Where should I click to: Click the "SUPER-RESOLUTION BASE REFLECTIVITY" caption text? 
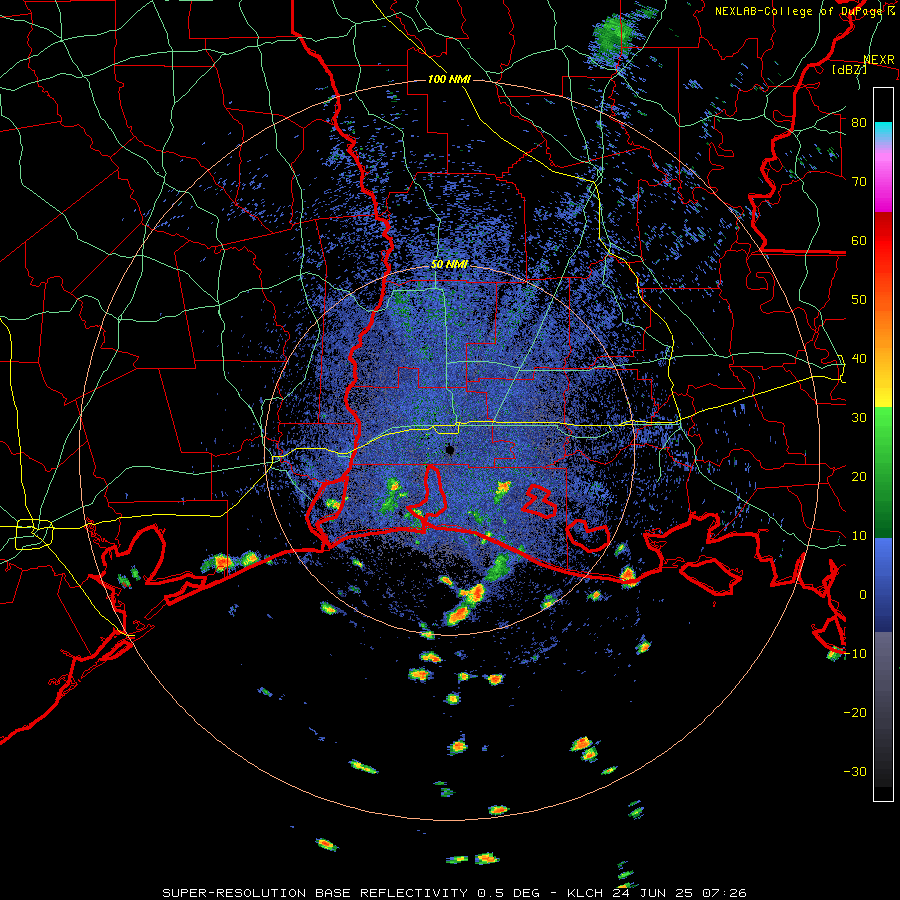click(315, 893)
